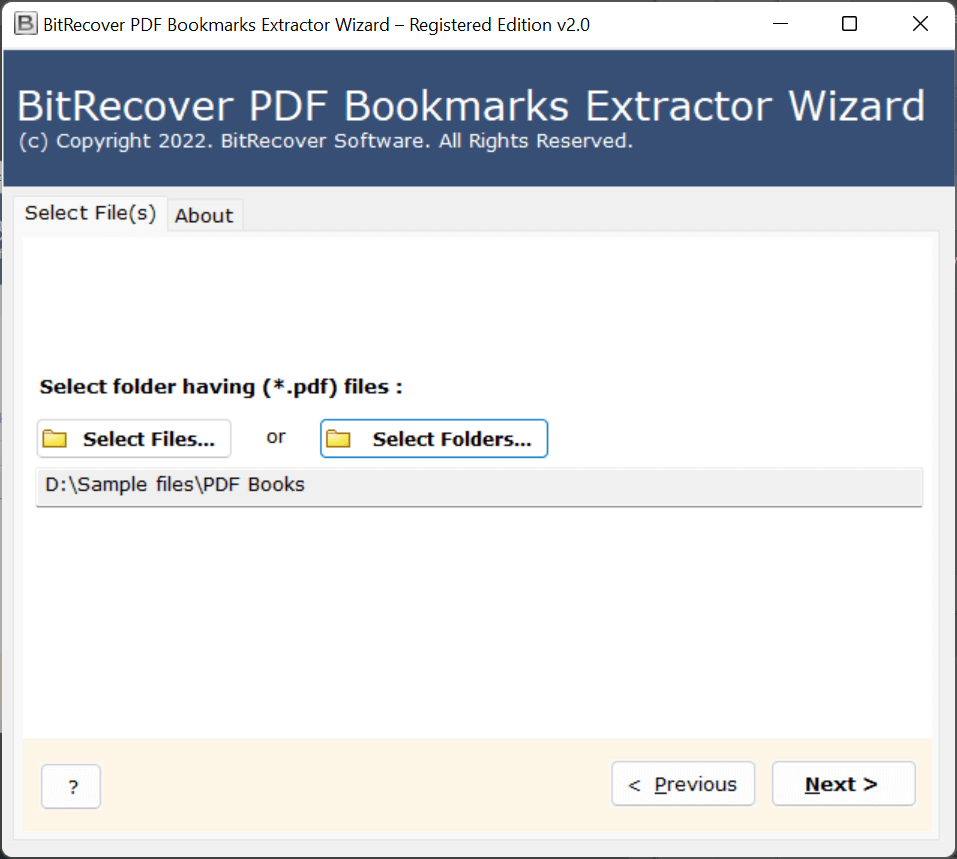
Task: Click the D:\Sample files\PDF Books path field
Action: (x=478, y=486)
